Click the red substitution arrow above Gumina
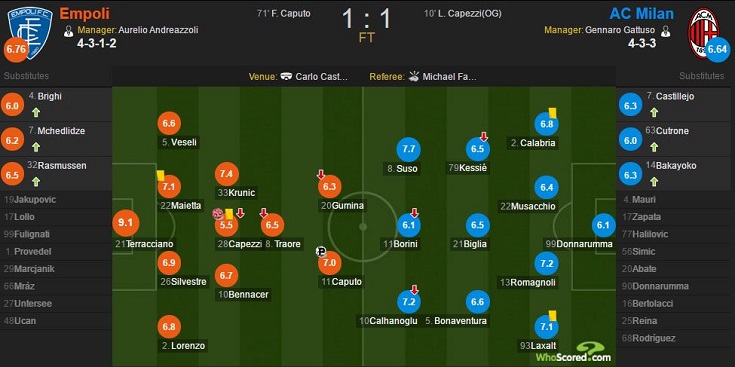The width and height of the screenshot is (735, 367). pos(321,175)
